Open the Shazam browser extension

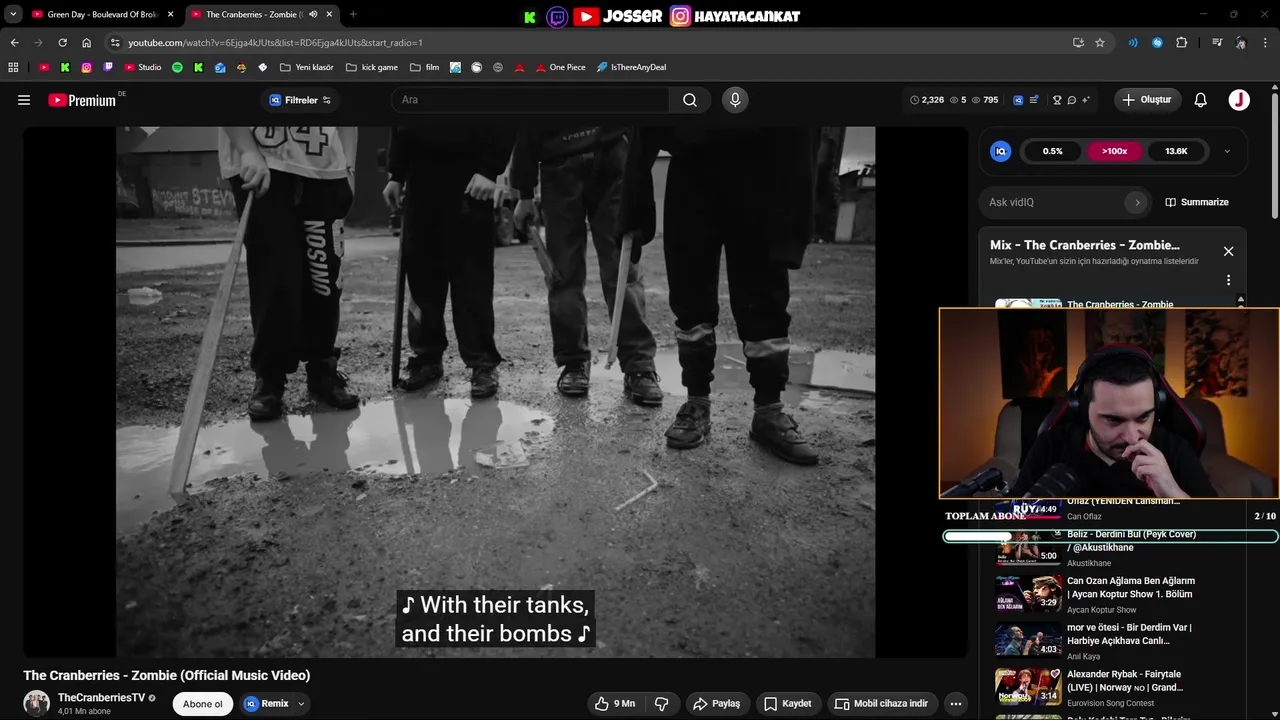[1157, 43]
